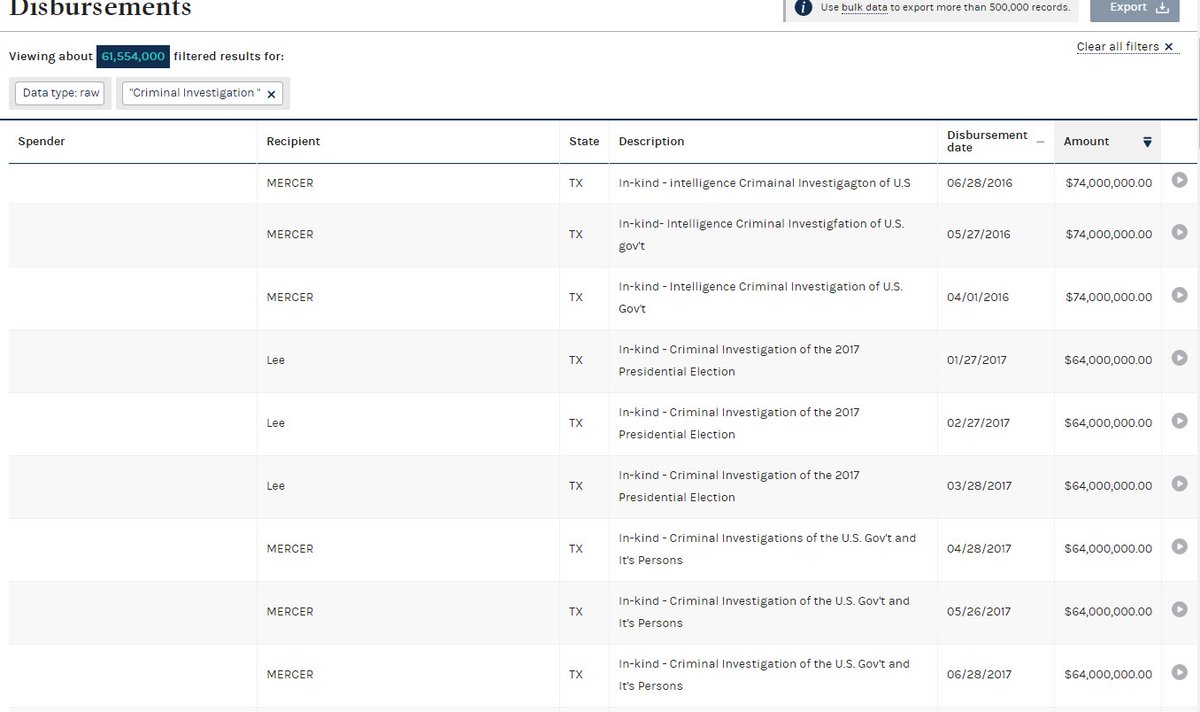Expand row details for 04/28/2017 disbursement
The image size is (1200, 712).
(x=1180, y=547)
